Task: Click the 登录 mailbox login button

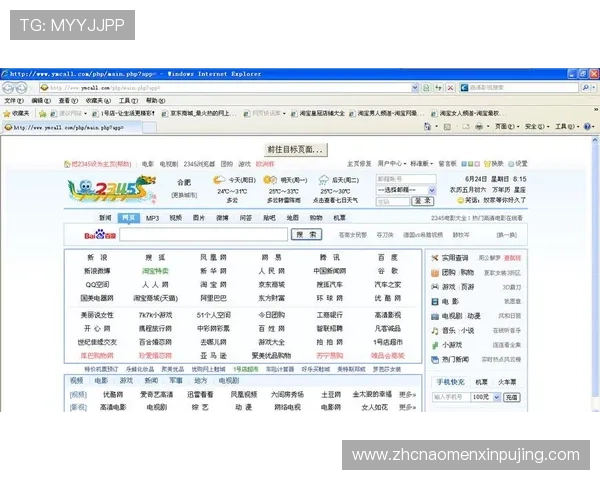Action: coord(422,201)
